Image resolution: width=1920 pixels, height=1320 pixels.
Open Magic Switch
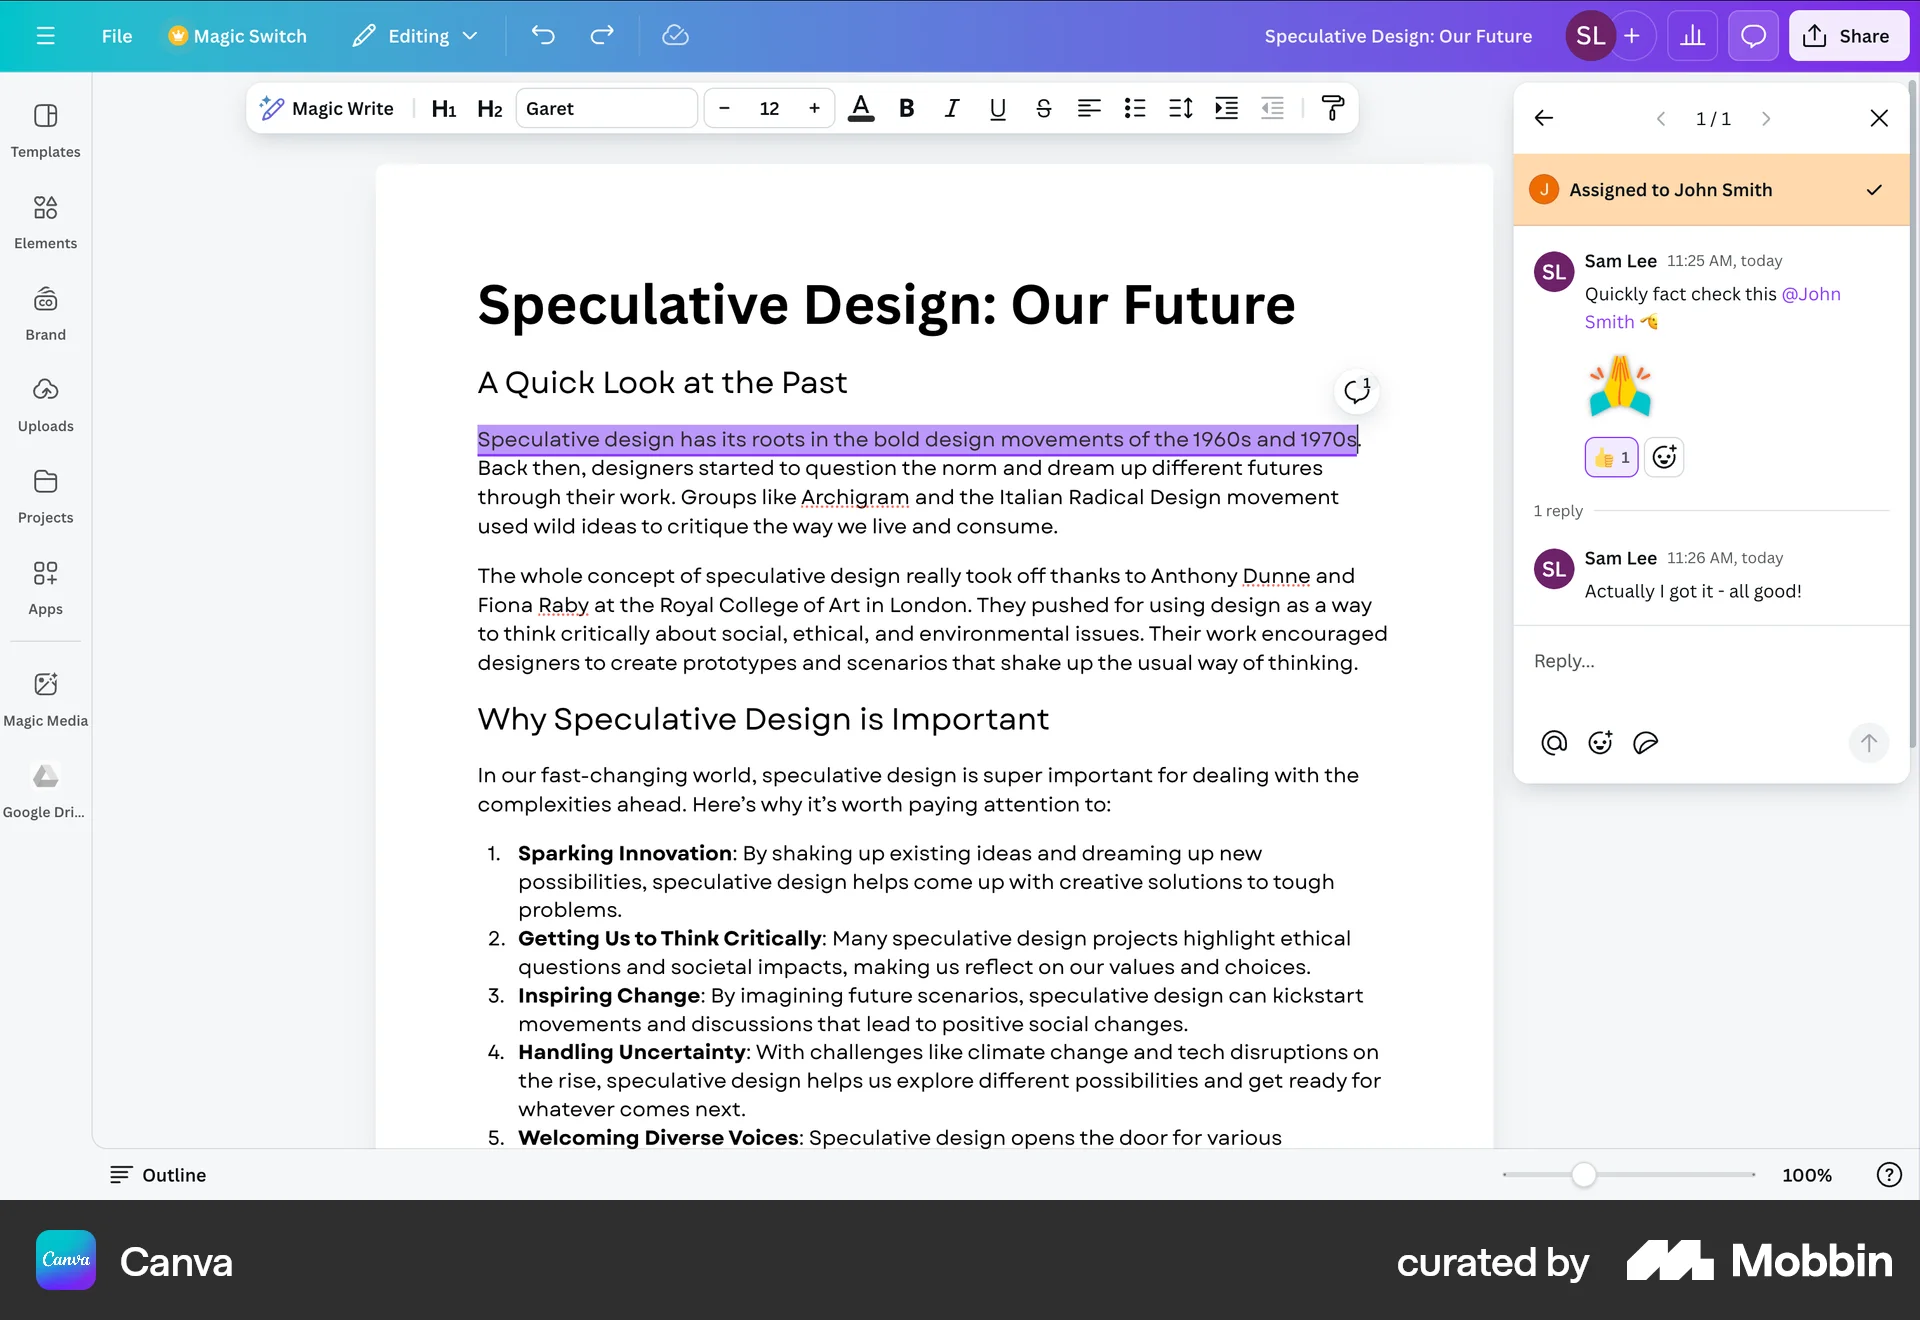236,35
